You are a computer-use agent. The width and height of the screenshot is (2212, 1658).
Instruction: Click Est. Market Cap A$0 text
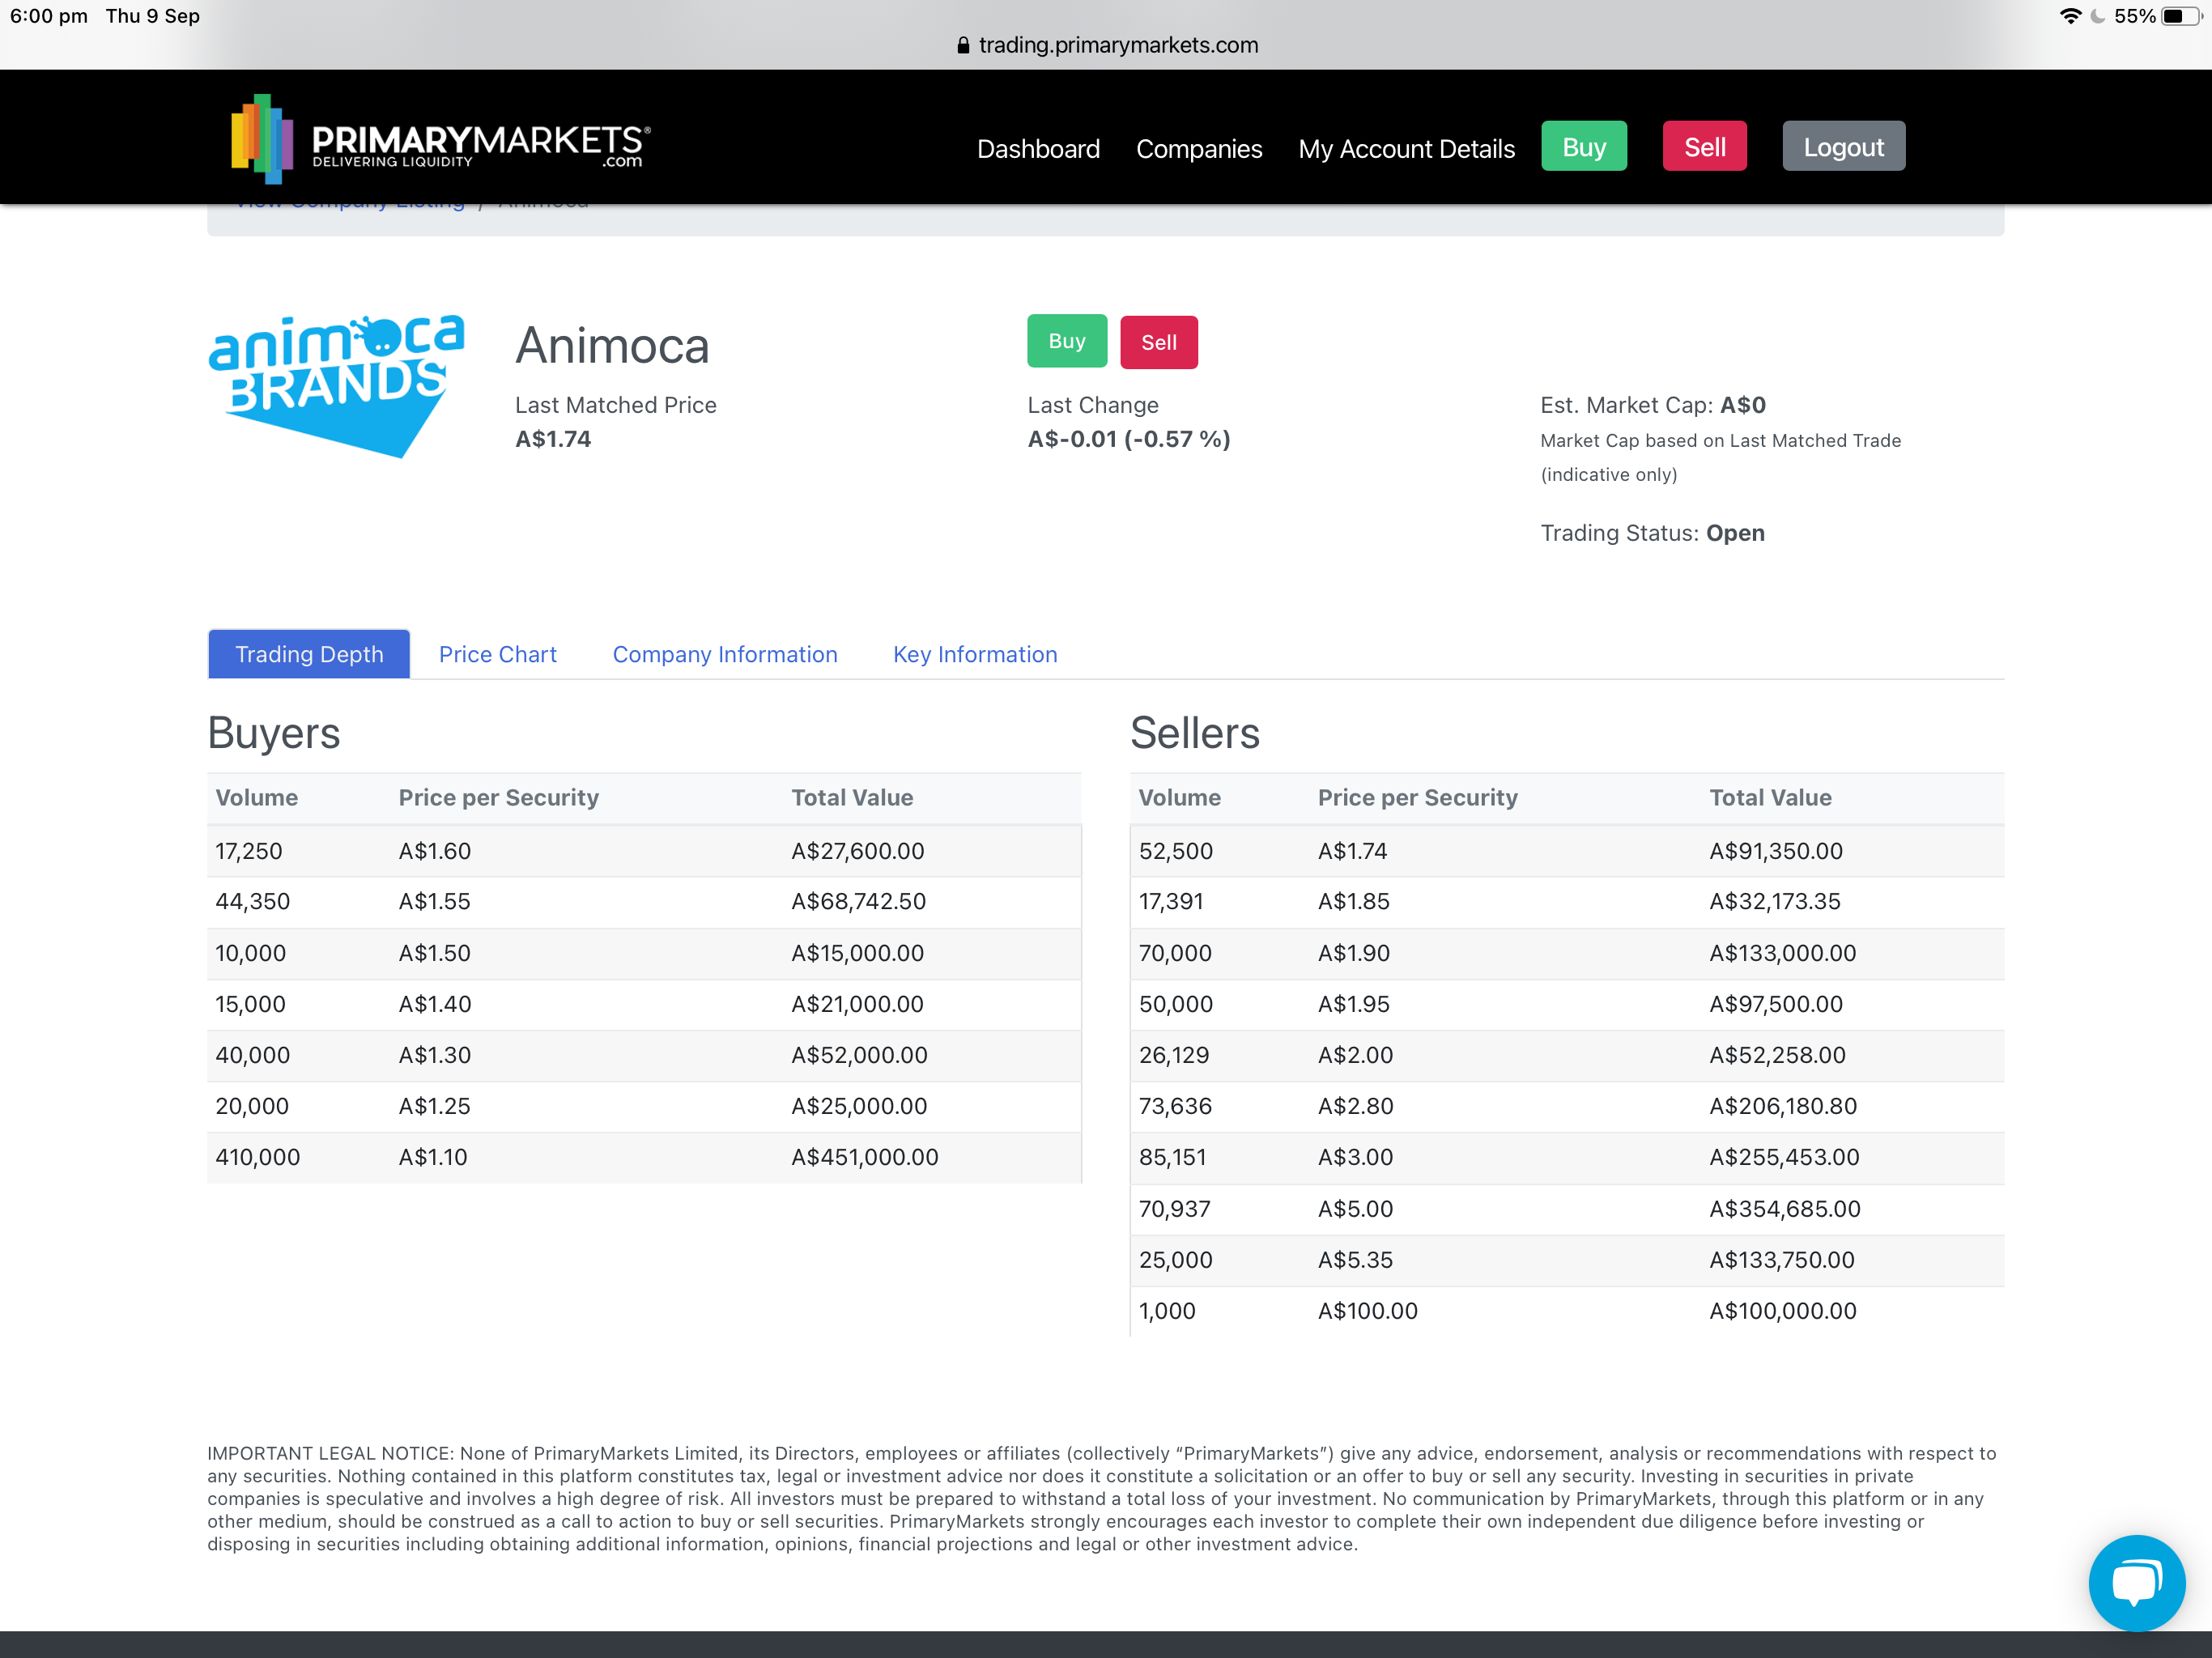click(x=1653, y=405)
